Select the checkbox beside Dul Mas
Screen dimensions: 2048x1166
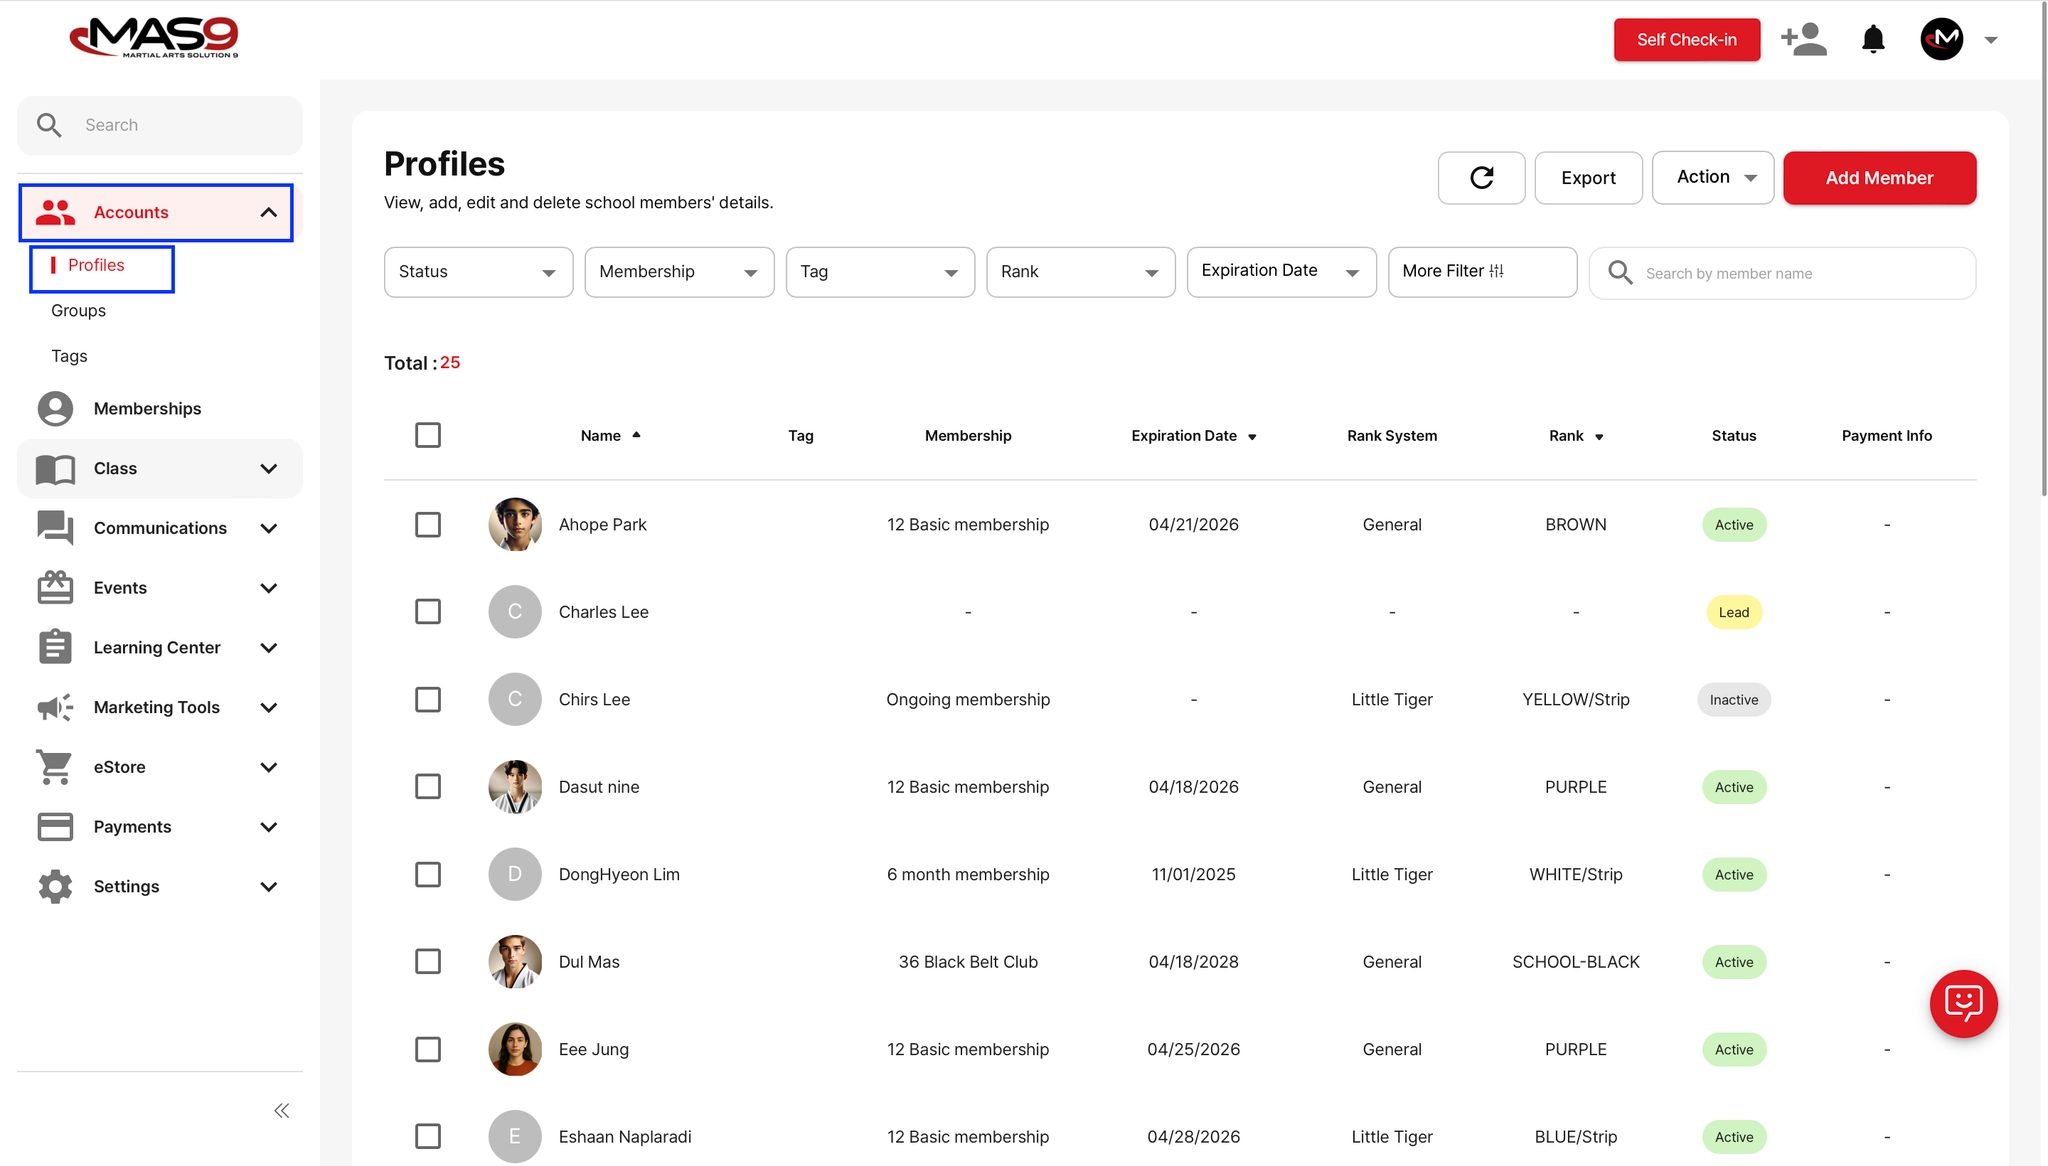428,962
